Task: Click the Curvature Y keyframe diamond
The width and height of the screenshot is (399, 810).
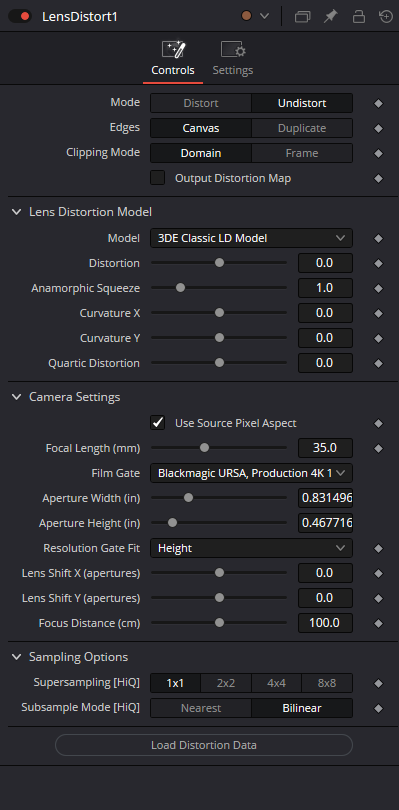Action: click(x=378, y=338)
